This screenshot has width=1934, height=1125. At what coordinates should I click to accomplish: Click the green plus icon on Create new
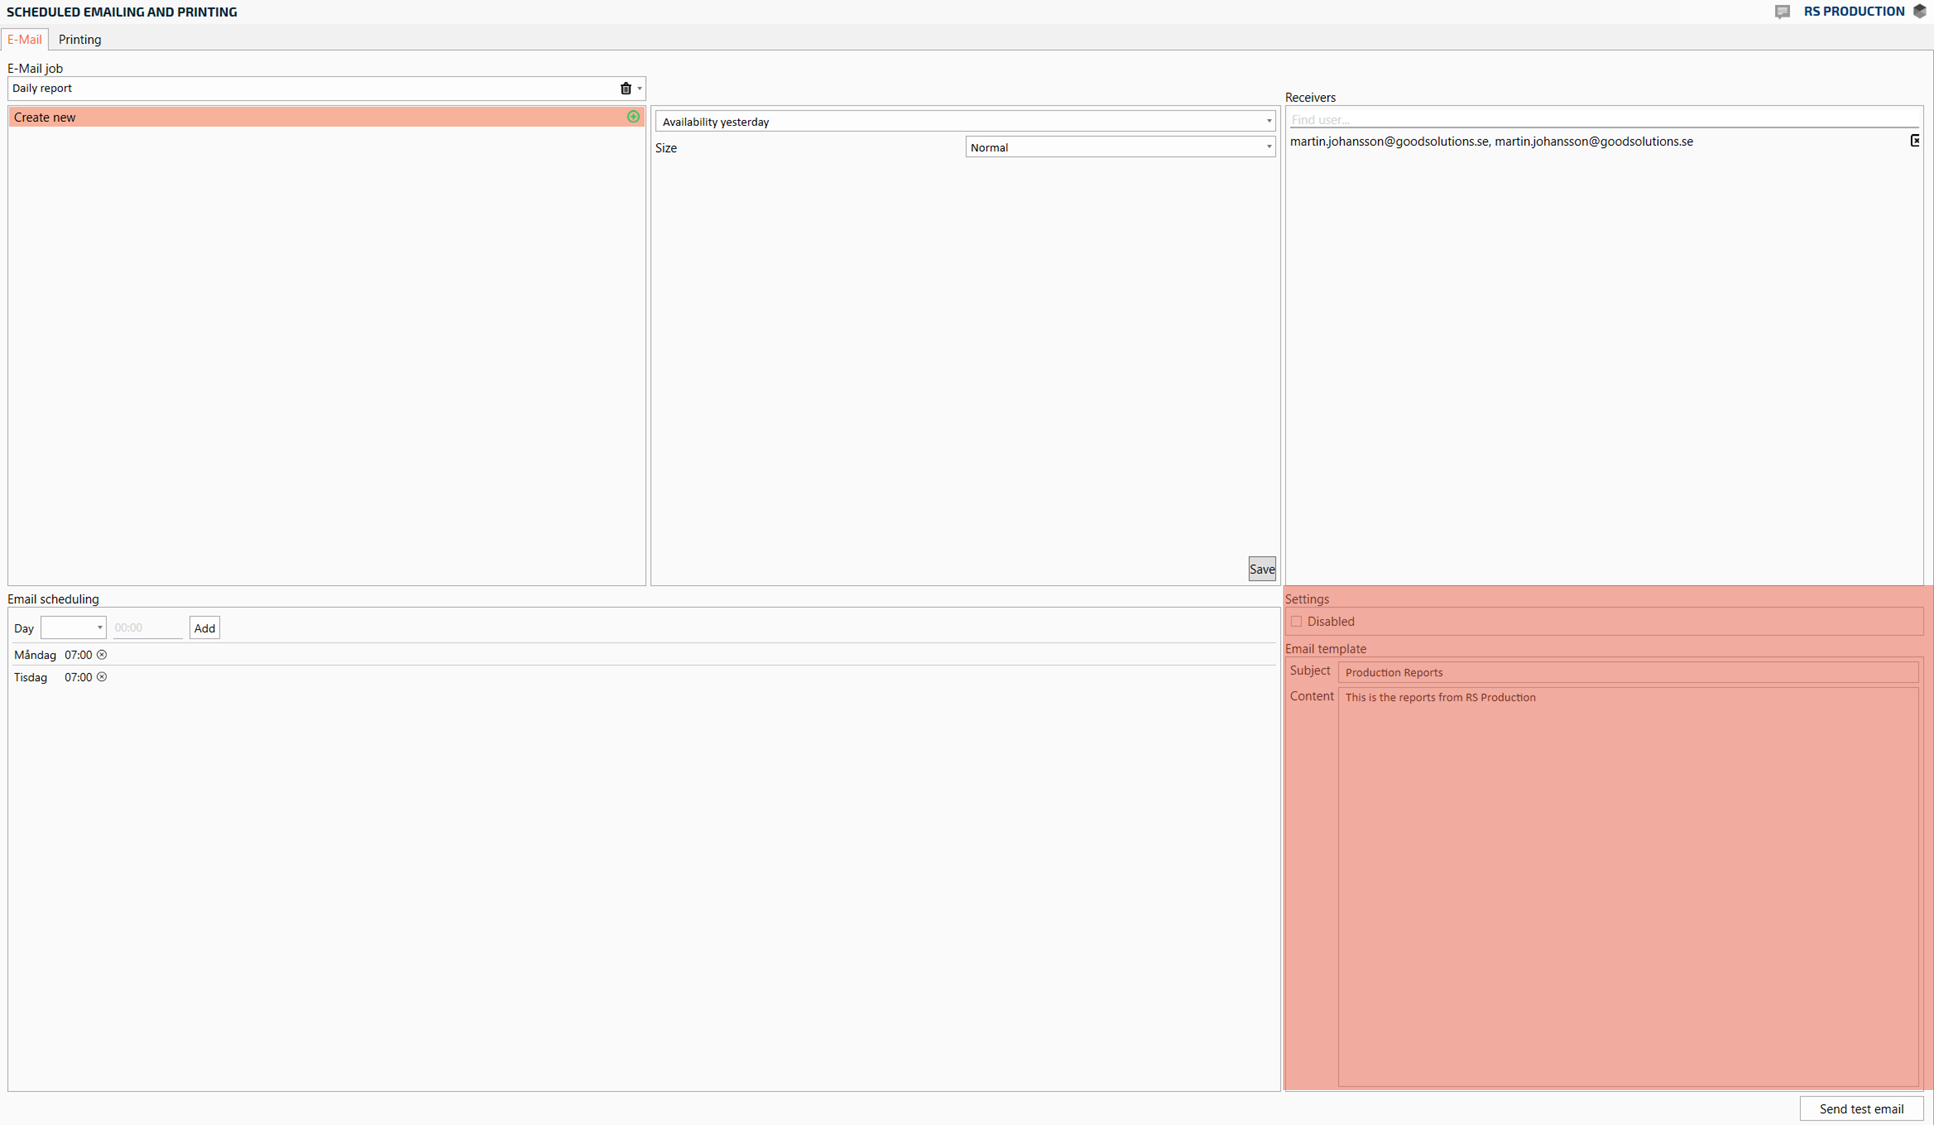pyautogui.click(x=633, y=117)
